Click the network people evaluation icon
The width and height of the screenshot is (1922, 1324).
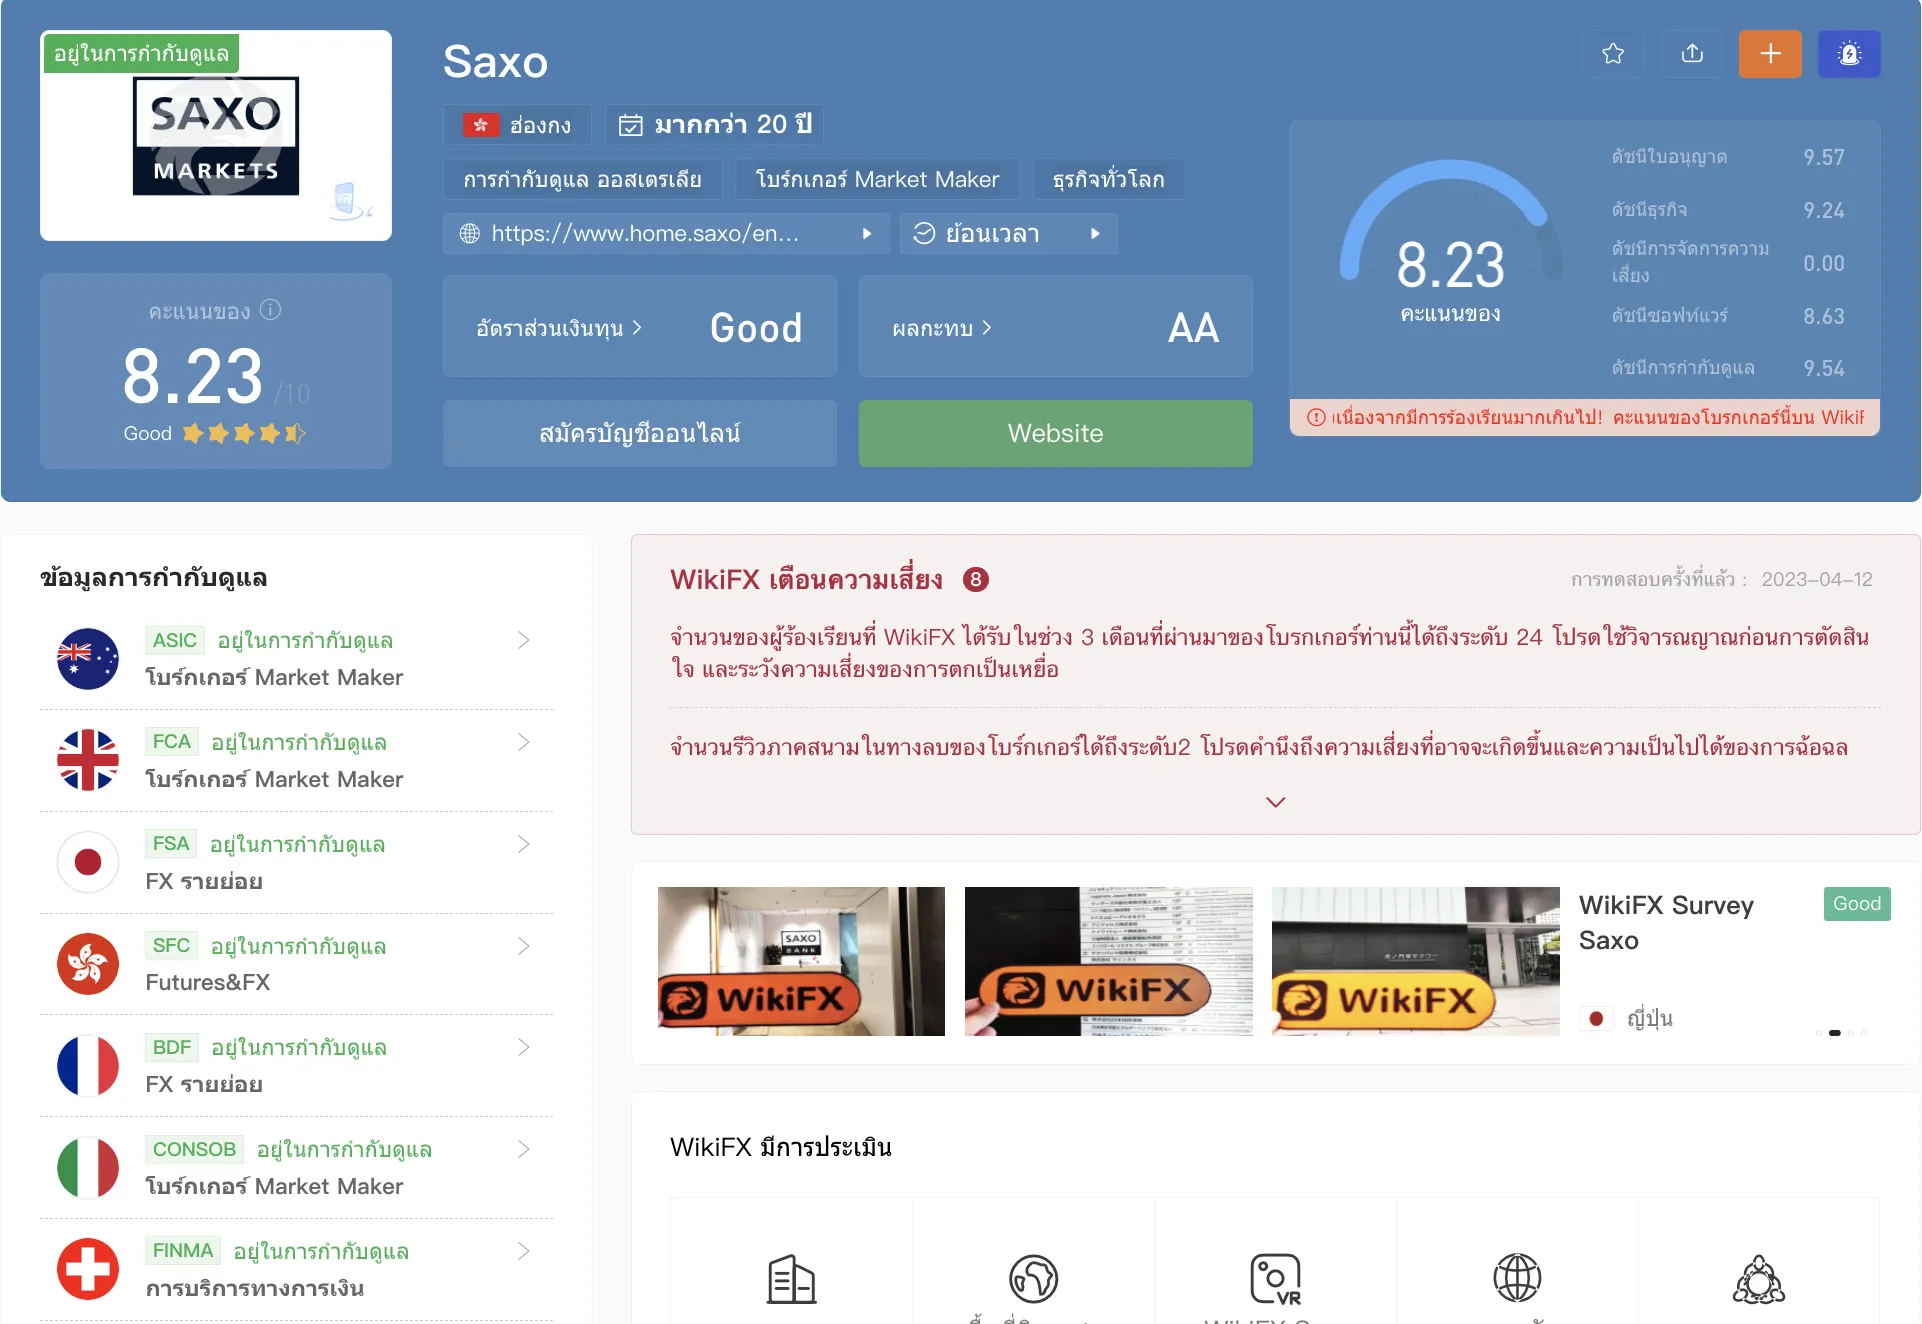point(1759,1279)
